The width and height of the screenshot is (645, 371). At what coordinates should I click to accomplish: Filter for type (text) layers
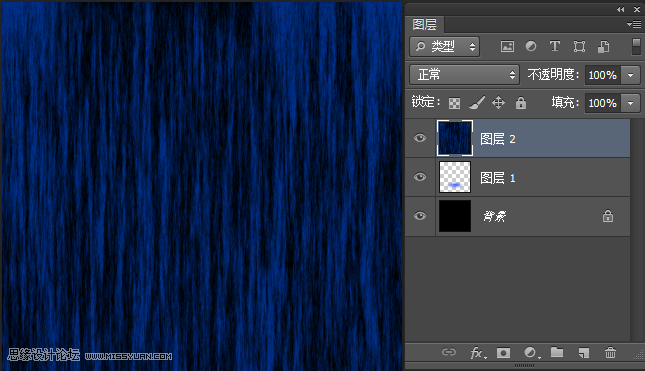[555, 46]
